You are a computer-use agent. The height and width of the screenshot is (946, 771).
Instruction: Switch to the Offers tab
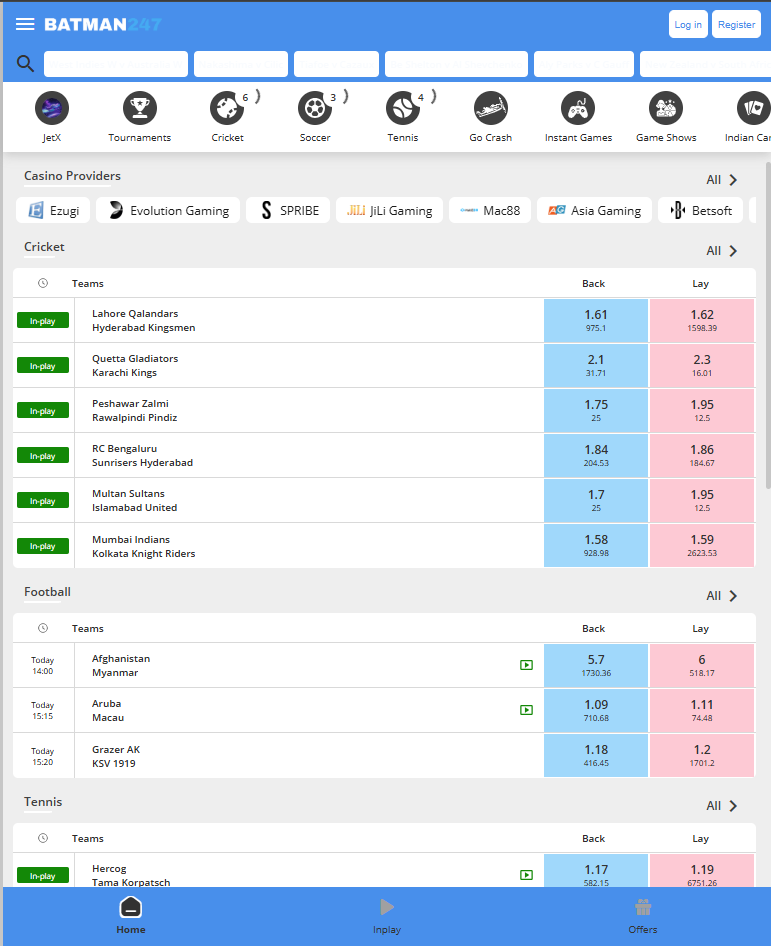[643, 915]
